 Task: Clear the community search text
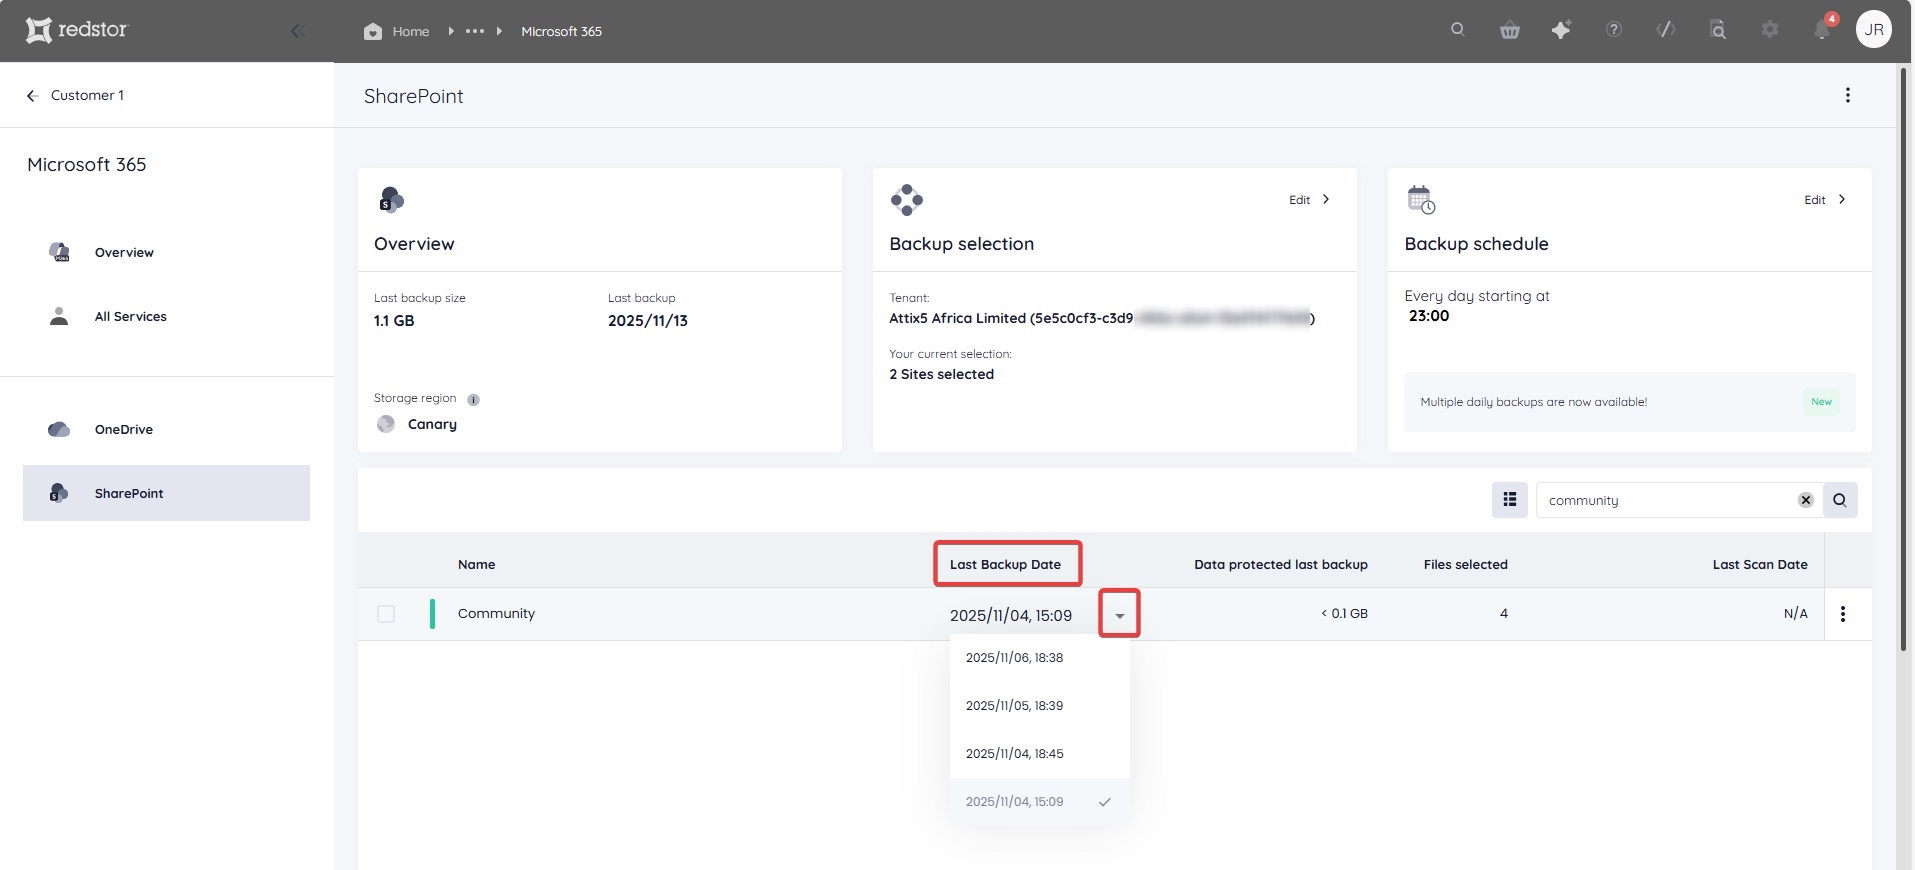click(1805, 500)
